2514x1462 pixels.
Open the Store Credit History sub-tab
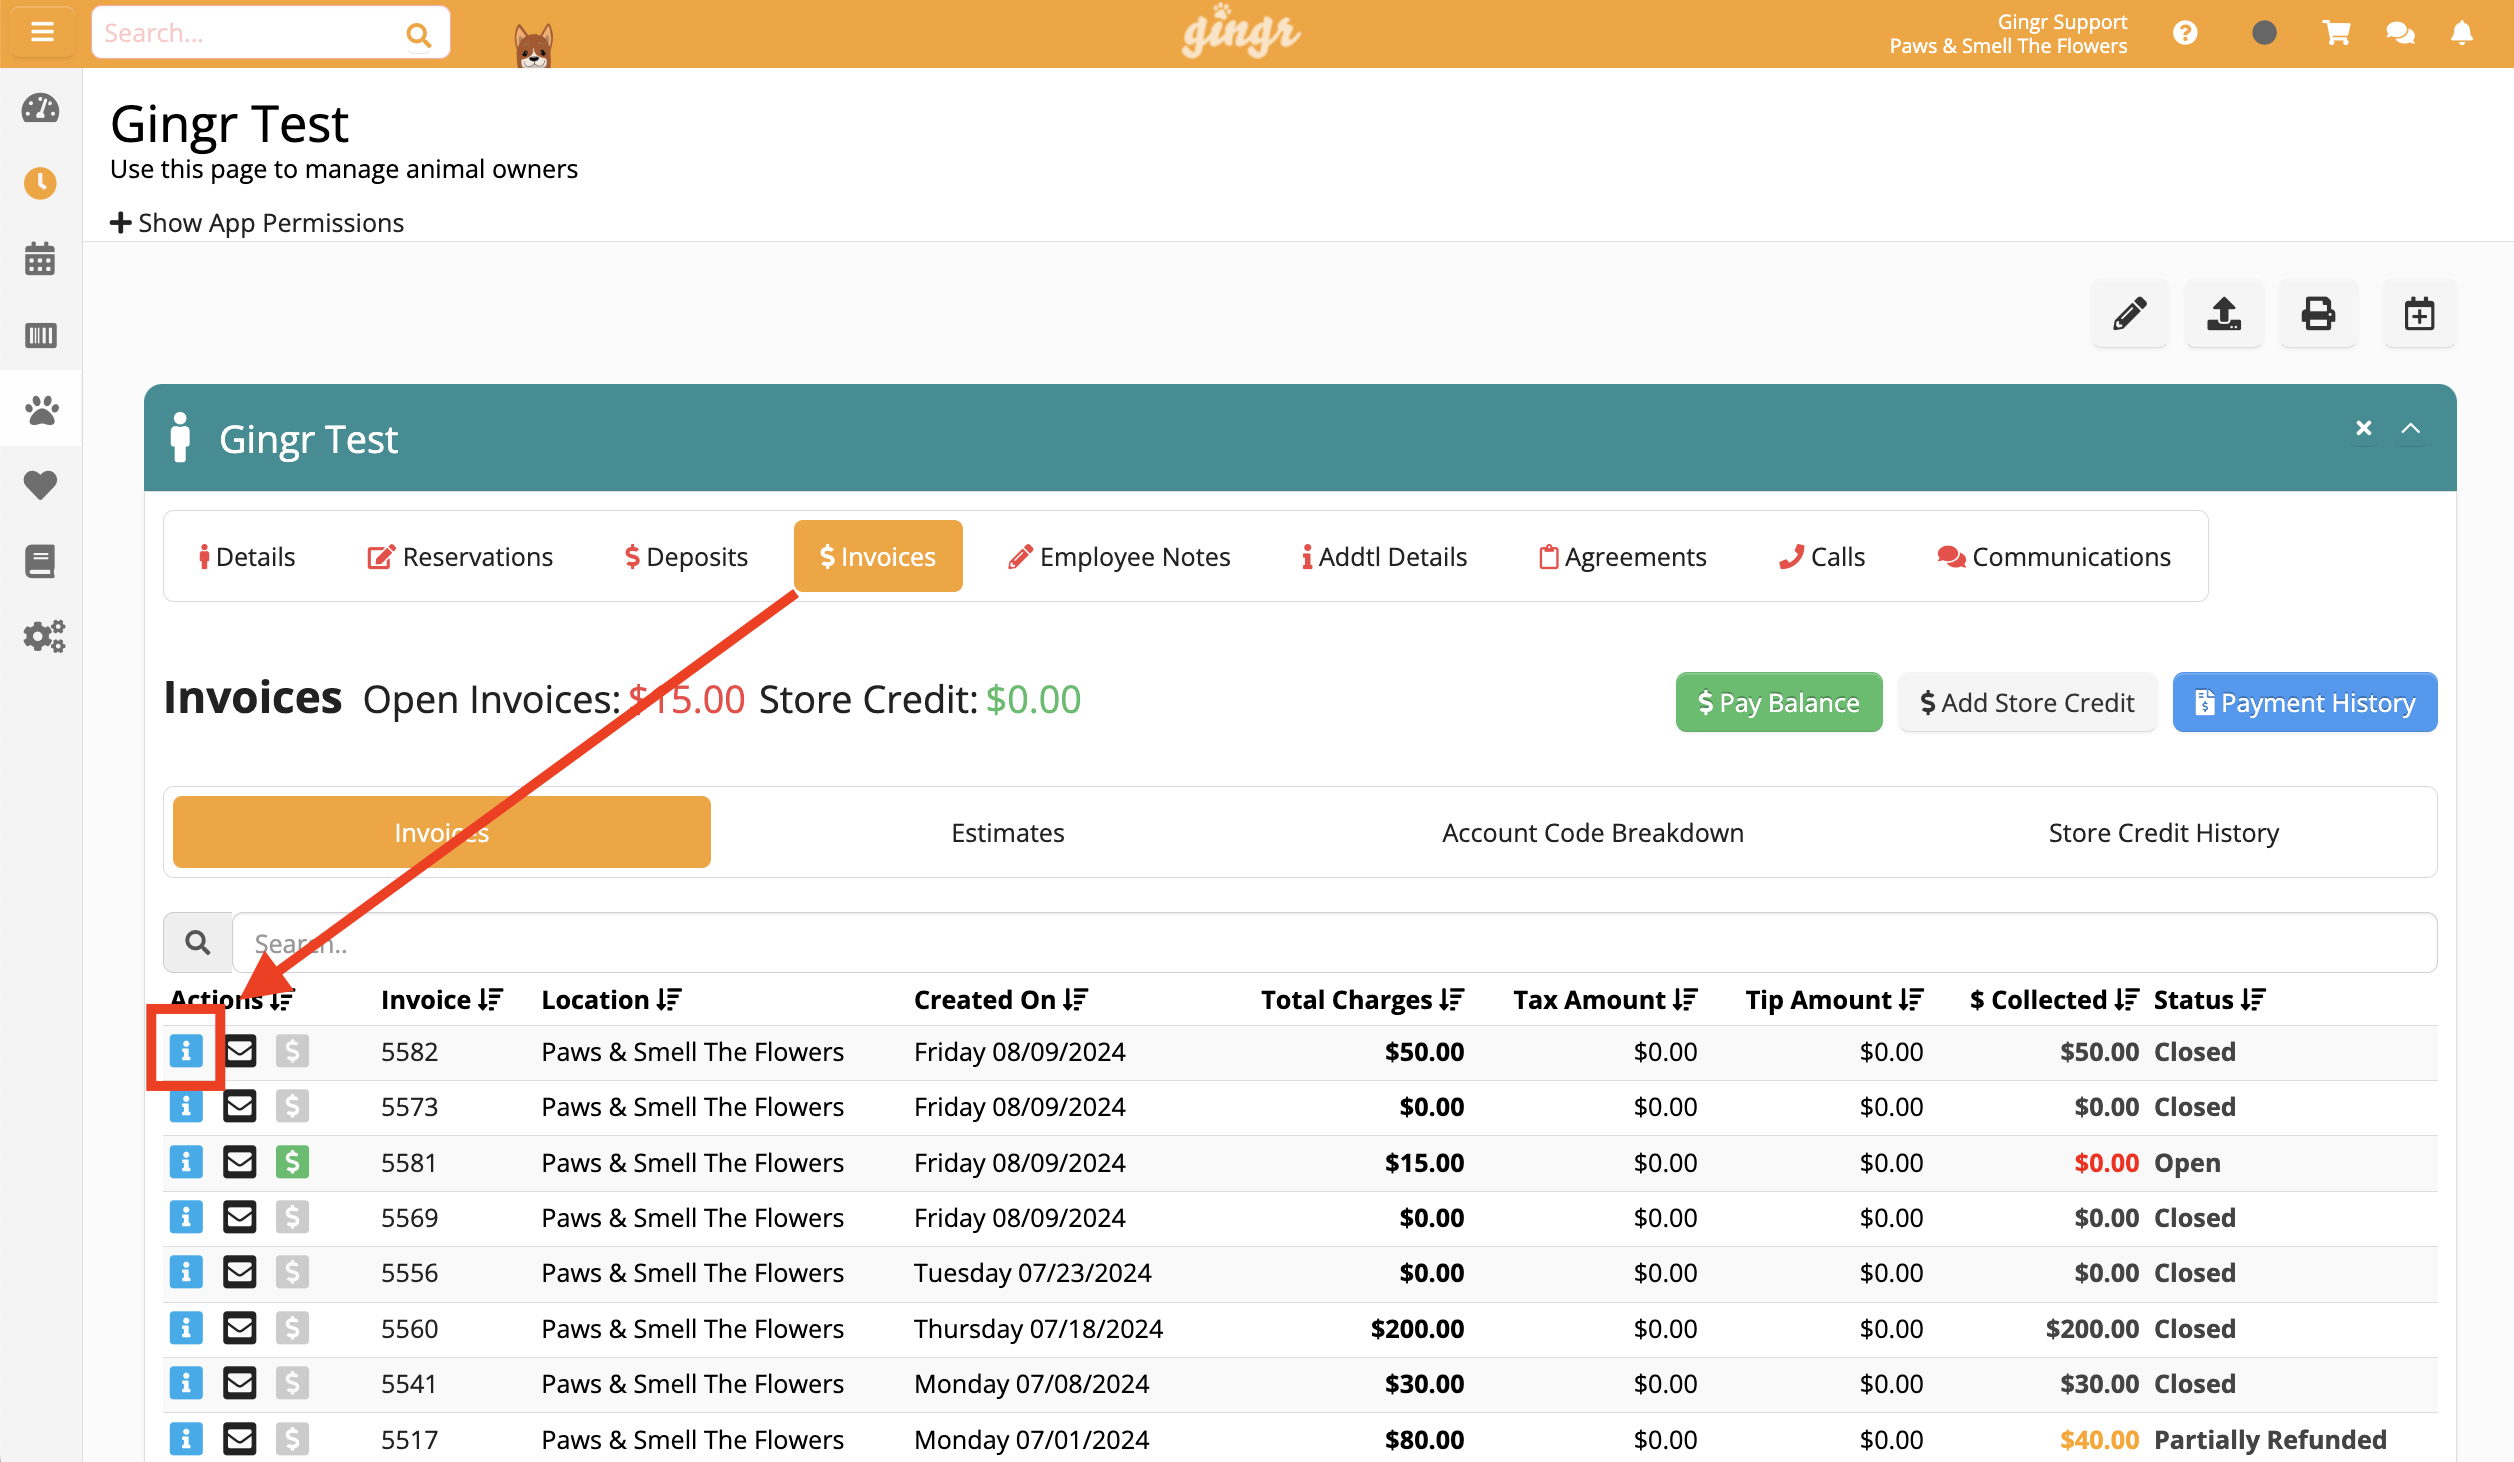[x=2164, y=833]
